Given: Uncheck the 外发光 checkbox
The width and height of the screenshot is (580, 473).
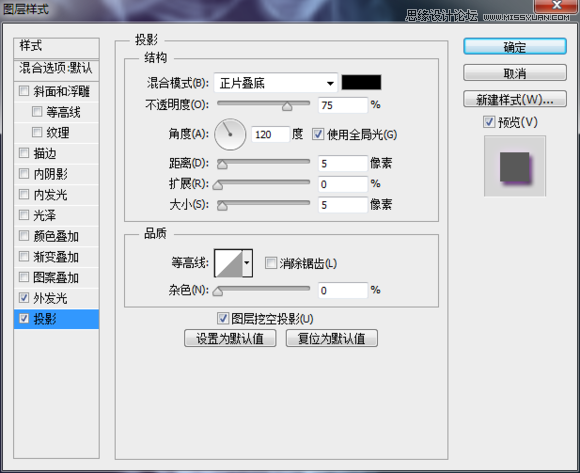Looking at the screenshot, I should pyautogui.click(x=24, y=297).
